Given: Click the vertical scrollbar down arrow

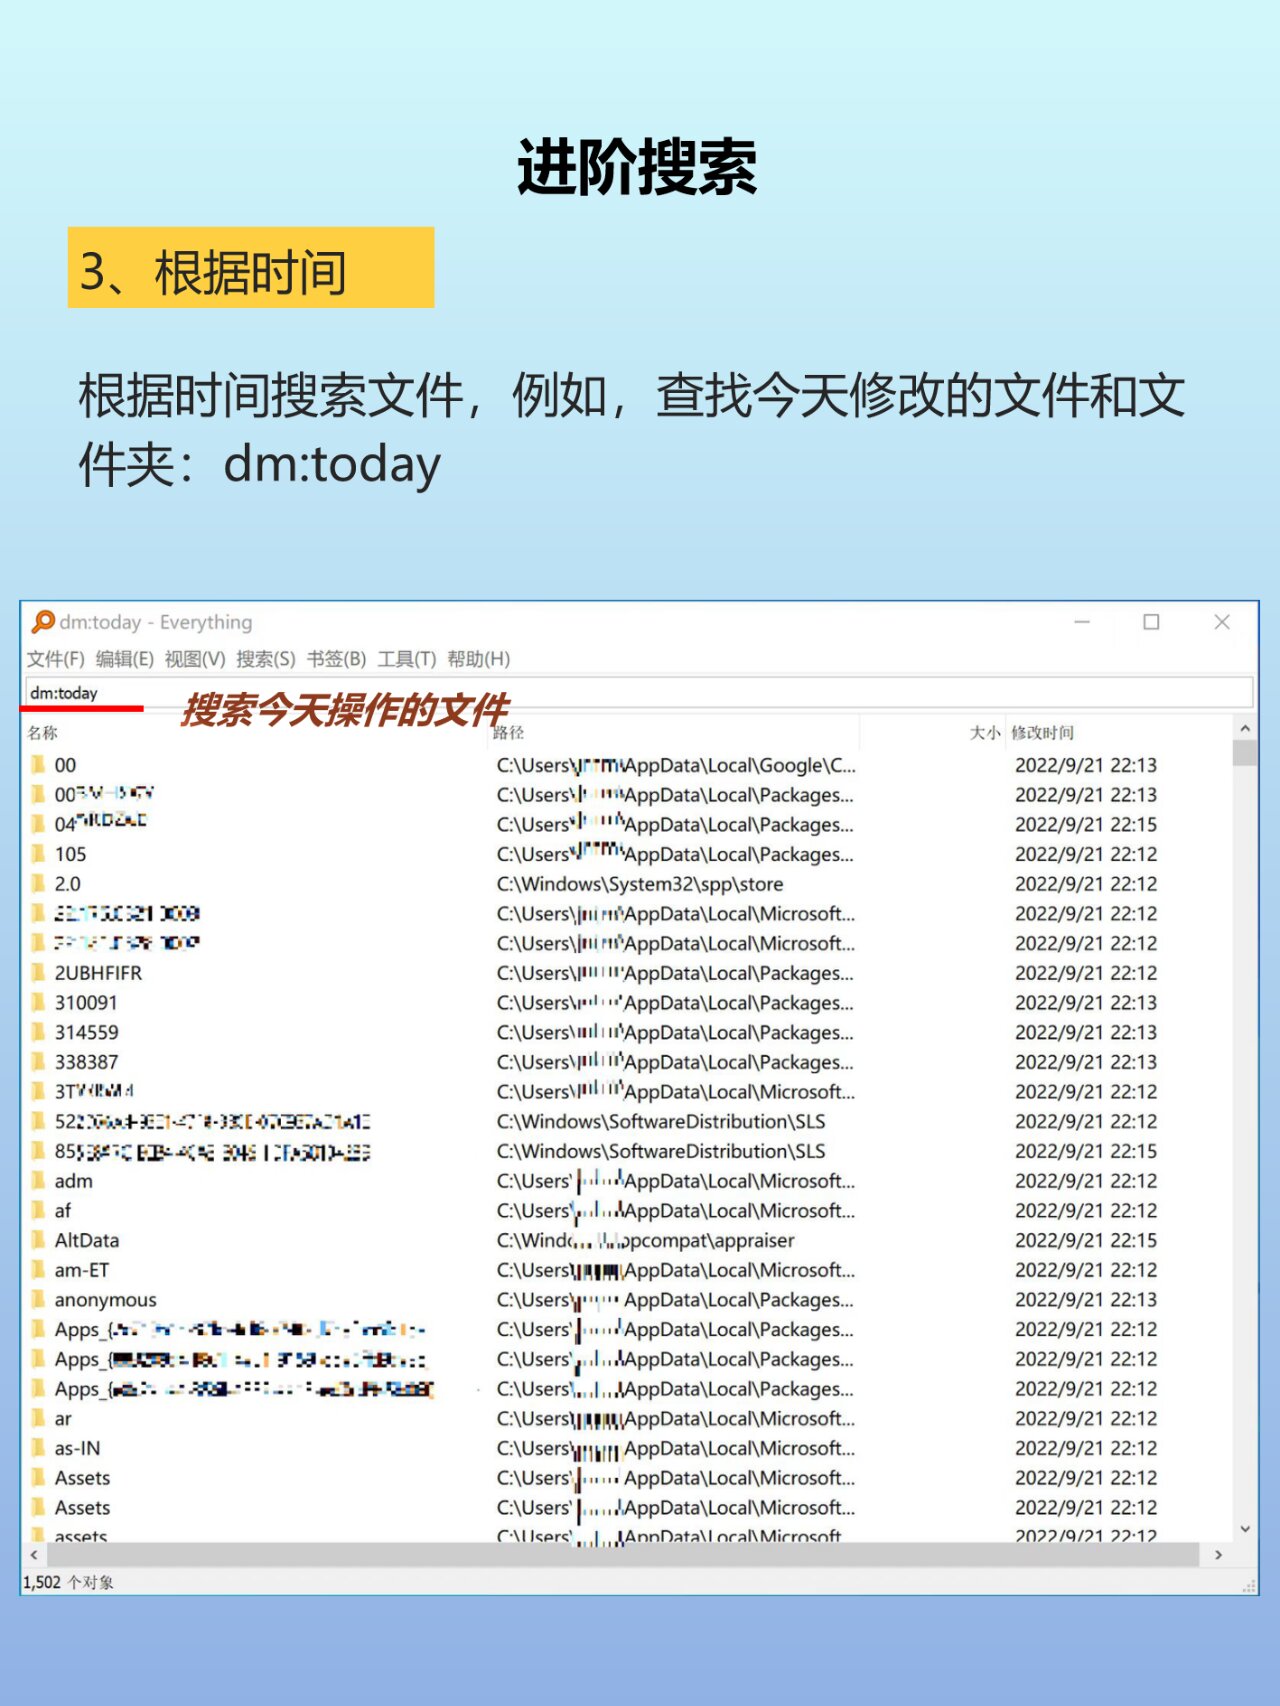Looking at the screenshot, I should click(x=1245, y=1529).
